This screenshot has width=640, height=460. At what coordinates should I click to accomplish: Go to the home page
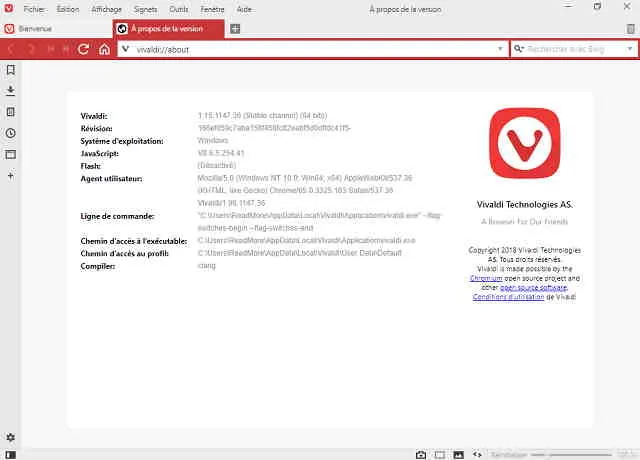104,49
